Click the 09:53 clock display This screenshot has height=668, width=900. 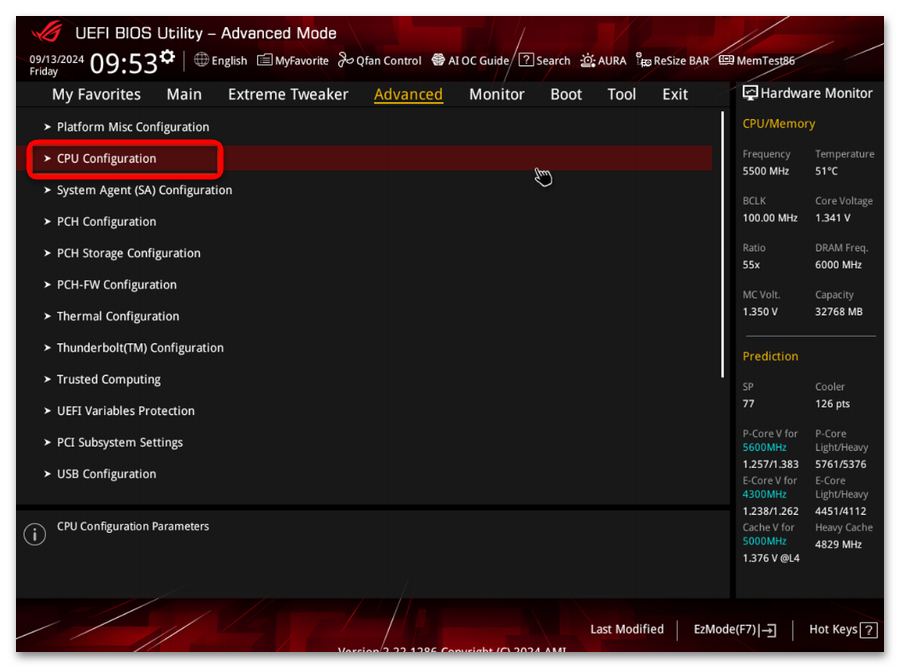[x=123, y=63]
